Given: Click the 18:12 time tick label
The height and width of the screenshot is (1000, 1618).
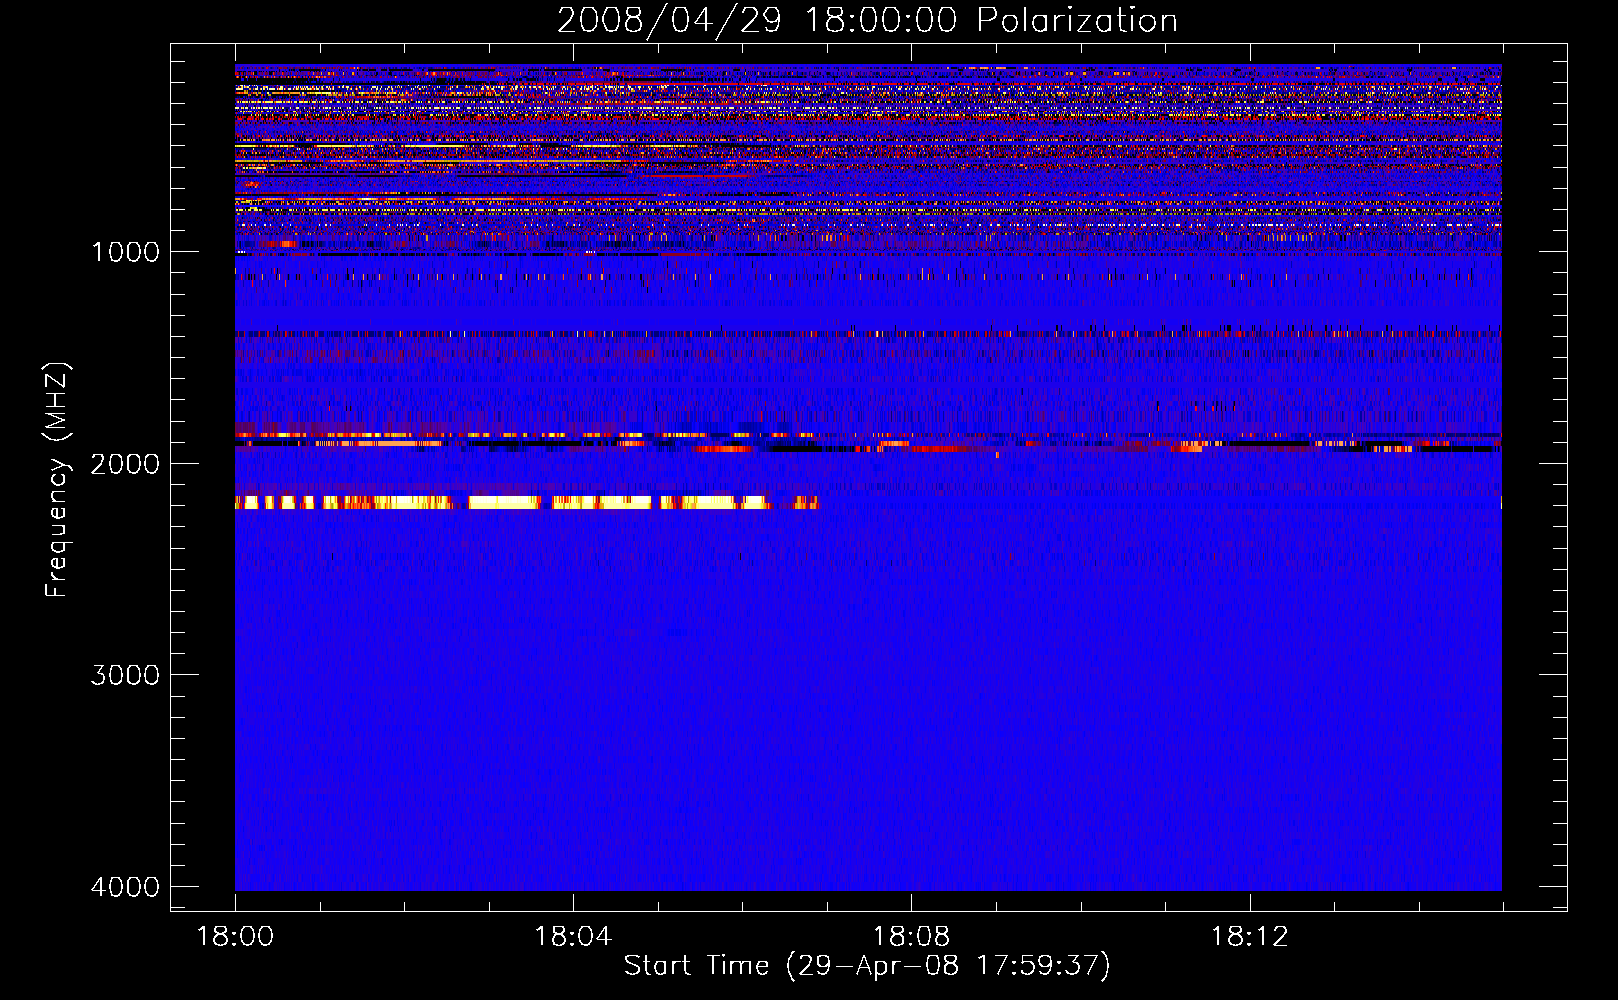Looking at the screenshot, I should (x=1249, y=937).
